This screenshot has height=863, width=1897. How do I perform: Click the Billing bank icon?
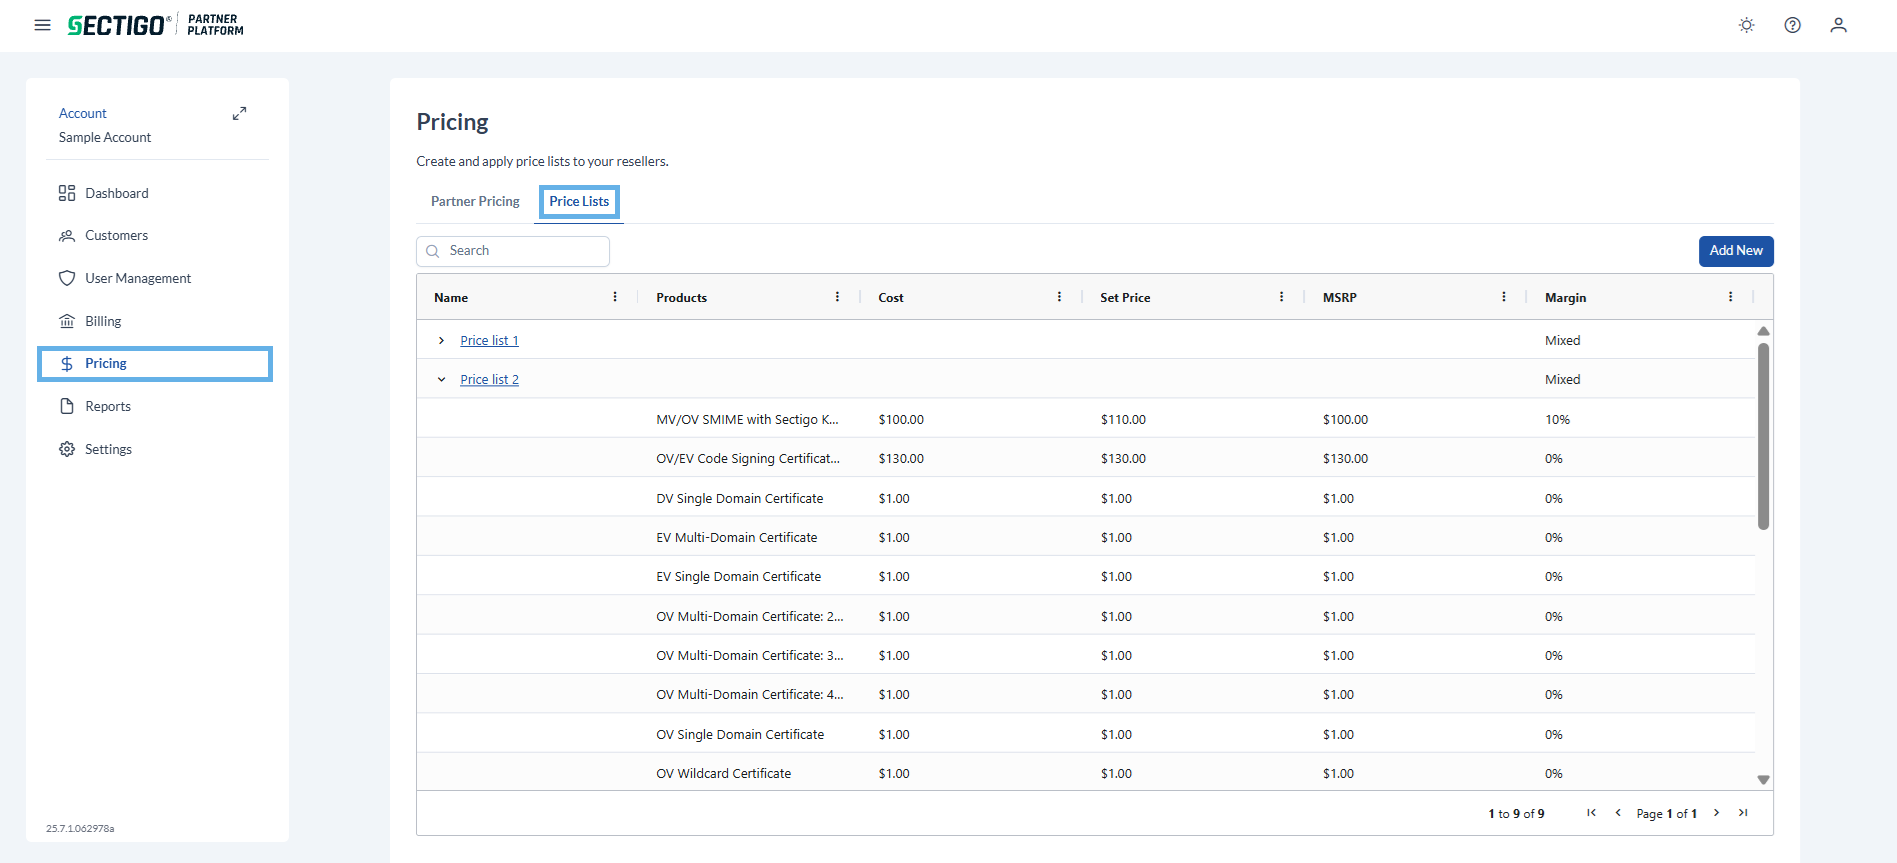[x=67, y=321]
